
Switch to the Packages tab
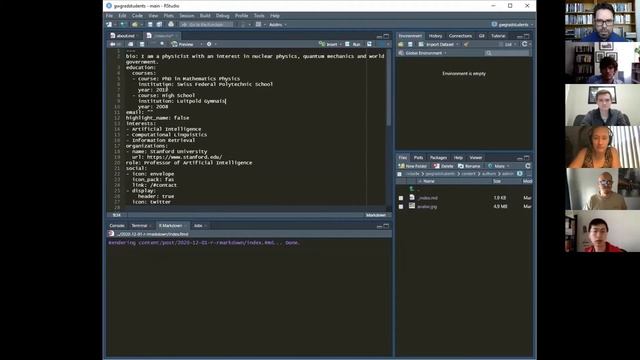click(438, 158)
